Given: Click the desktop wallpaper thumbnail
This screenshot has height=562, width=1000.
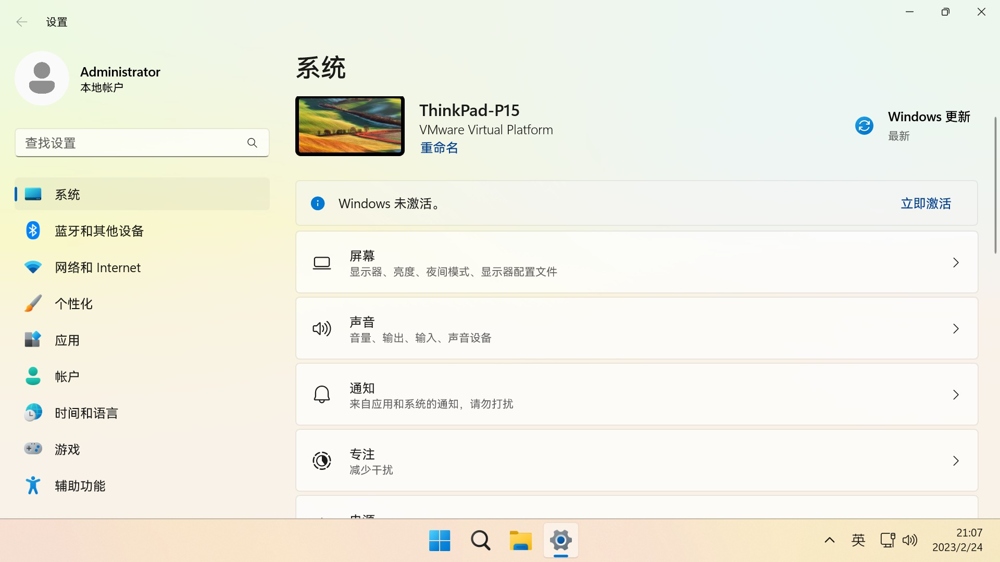Looking at the screenshot, I should click(x=350, y=126).
